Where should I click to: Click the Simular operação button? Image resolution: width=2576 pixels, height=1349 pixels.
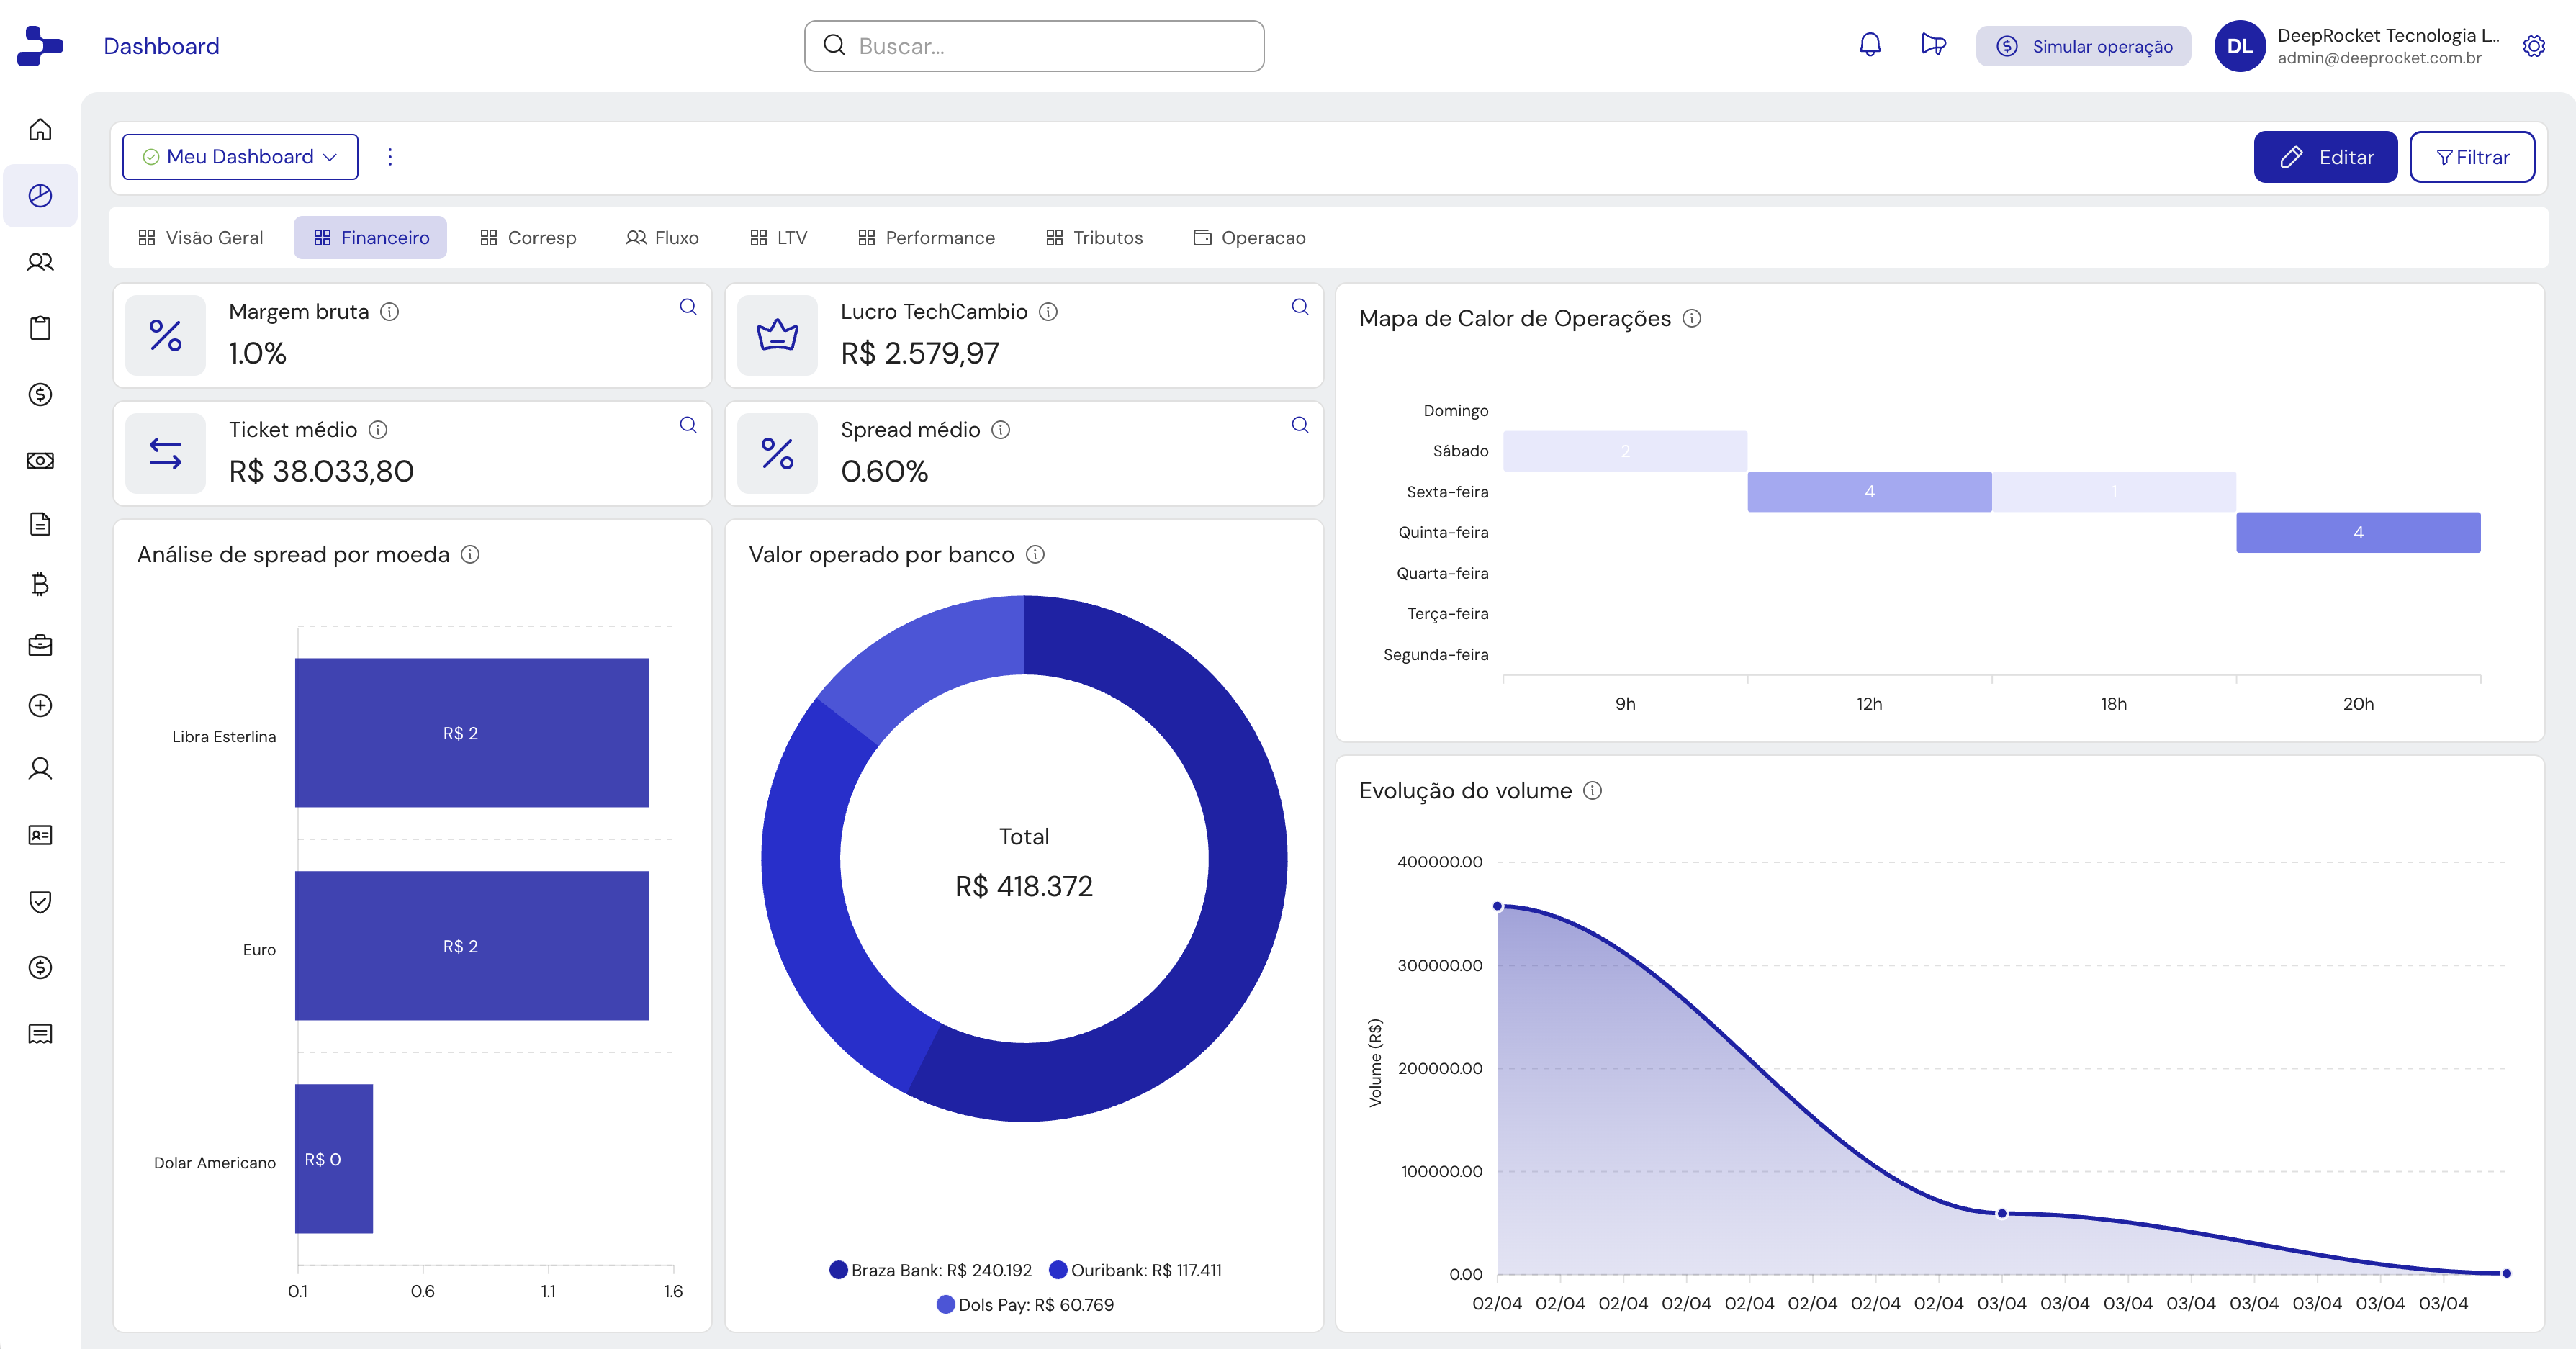coord(2083,46)
